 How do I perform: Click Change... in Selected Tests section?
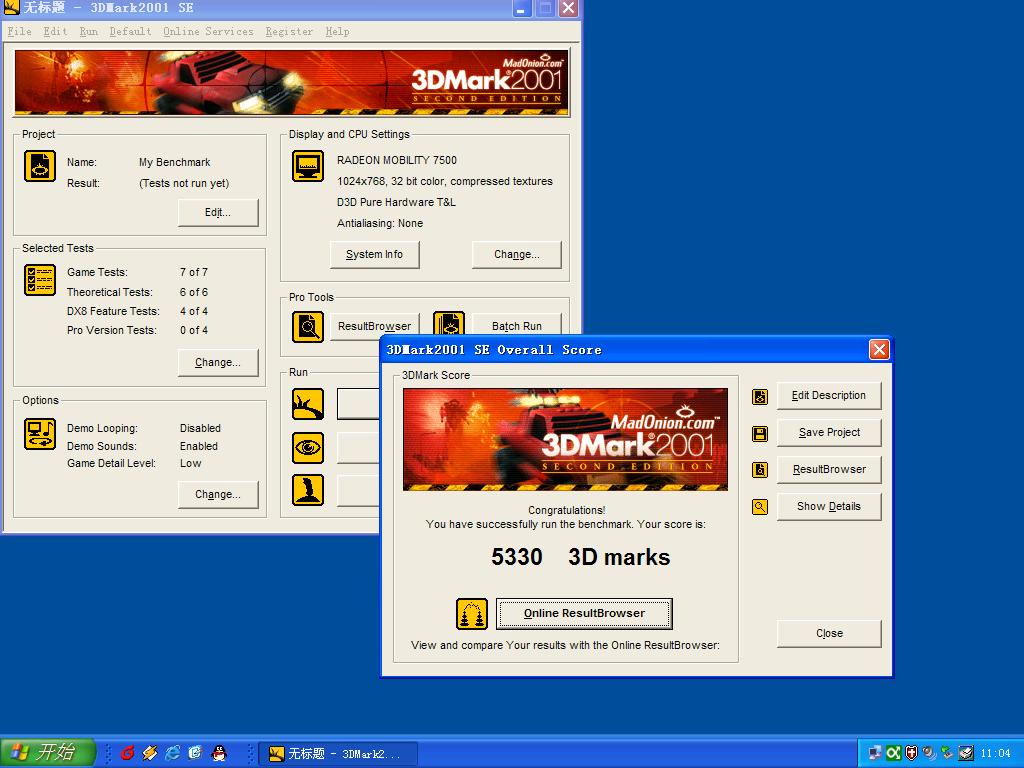(x=218, y=362)
